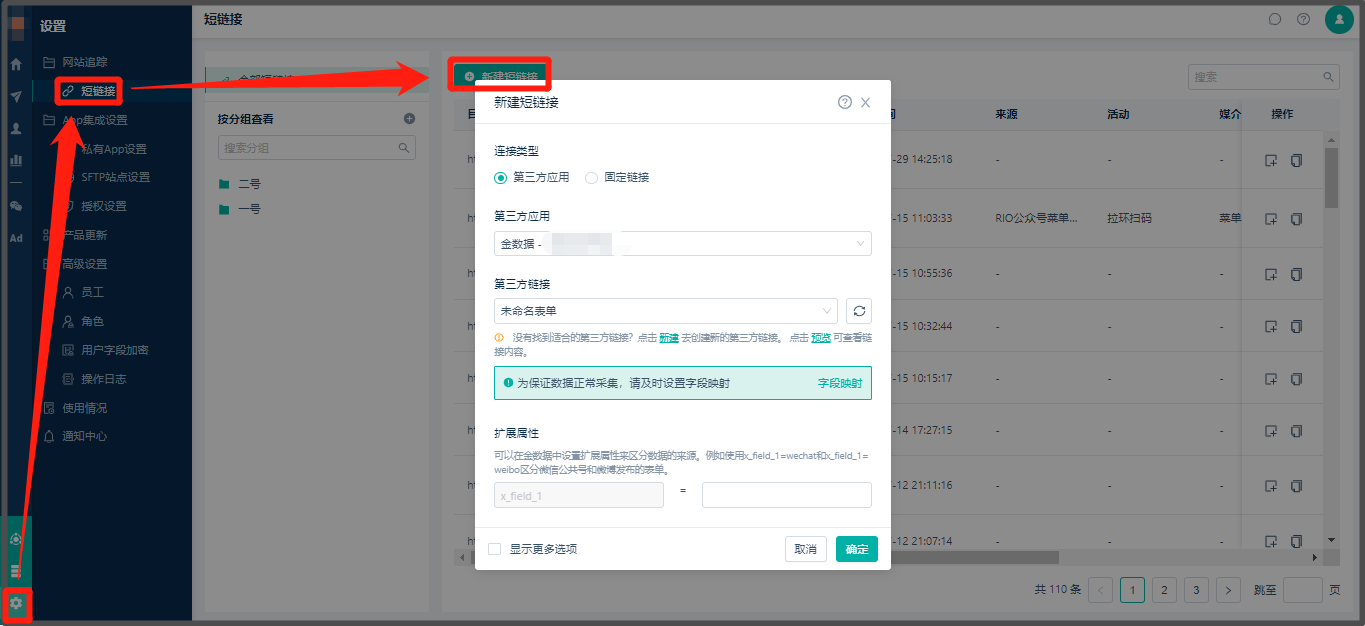Image resolution: width=1365 pixels, height=626 pixels.
Task: Click the search magnifier in 搜索分组 box
Action: click(404, 148)
